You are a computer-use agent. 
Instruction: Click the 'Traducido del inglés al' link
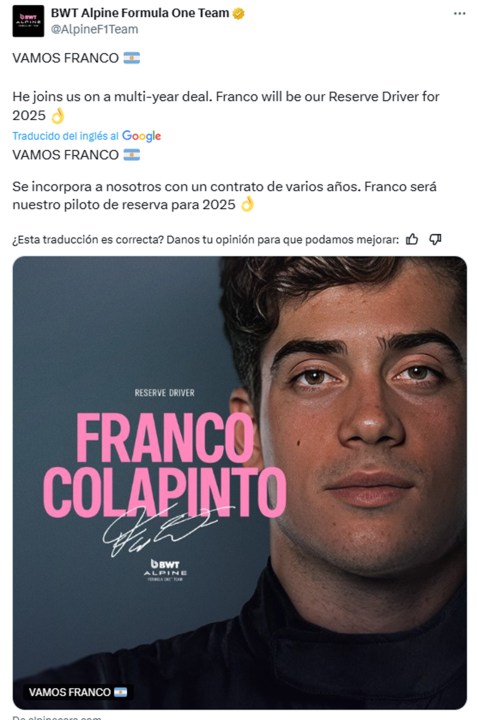click(x=65, y=136)
